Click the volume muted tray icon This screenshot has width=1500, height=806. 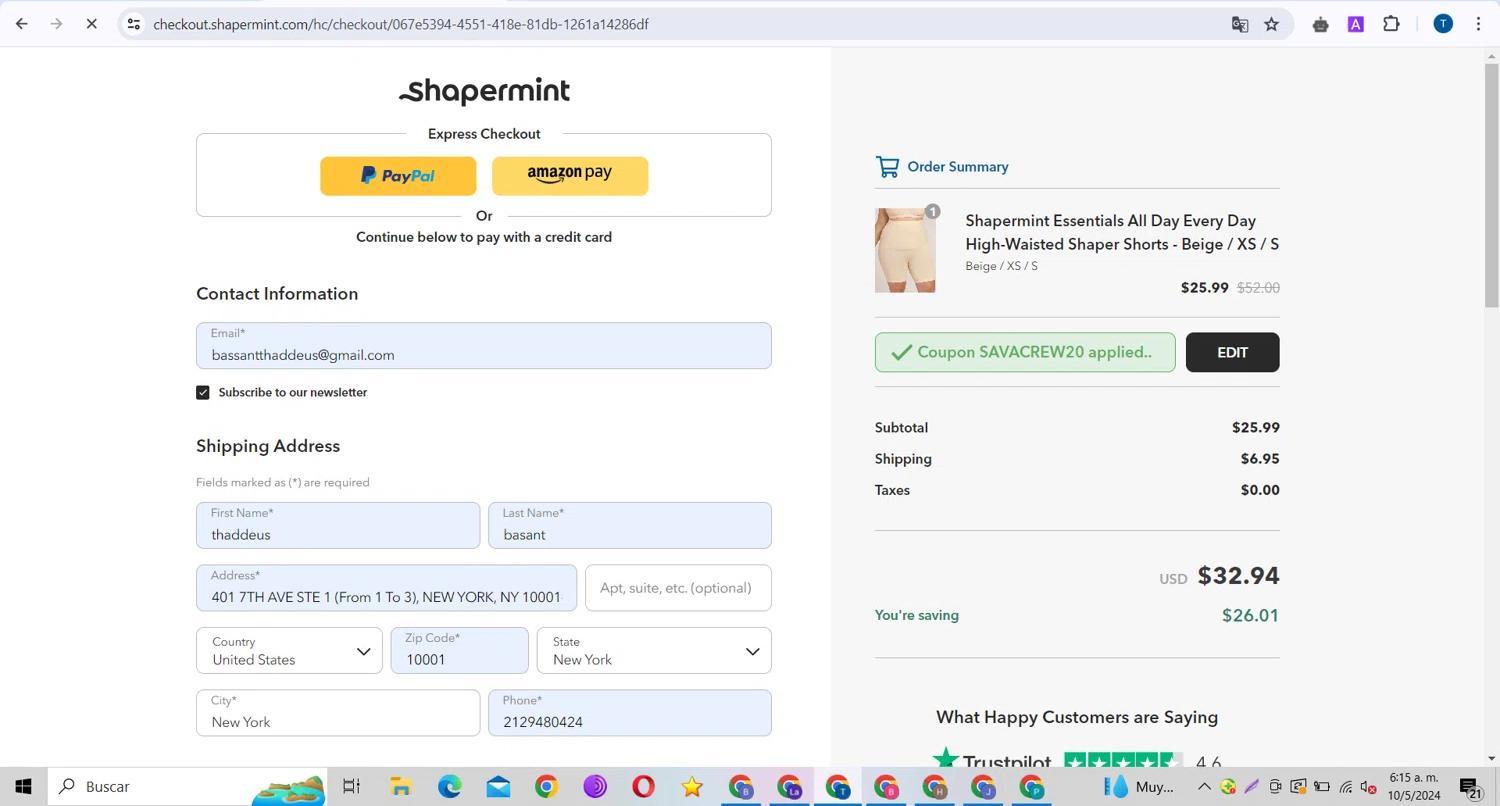click(1369, 787)
